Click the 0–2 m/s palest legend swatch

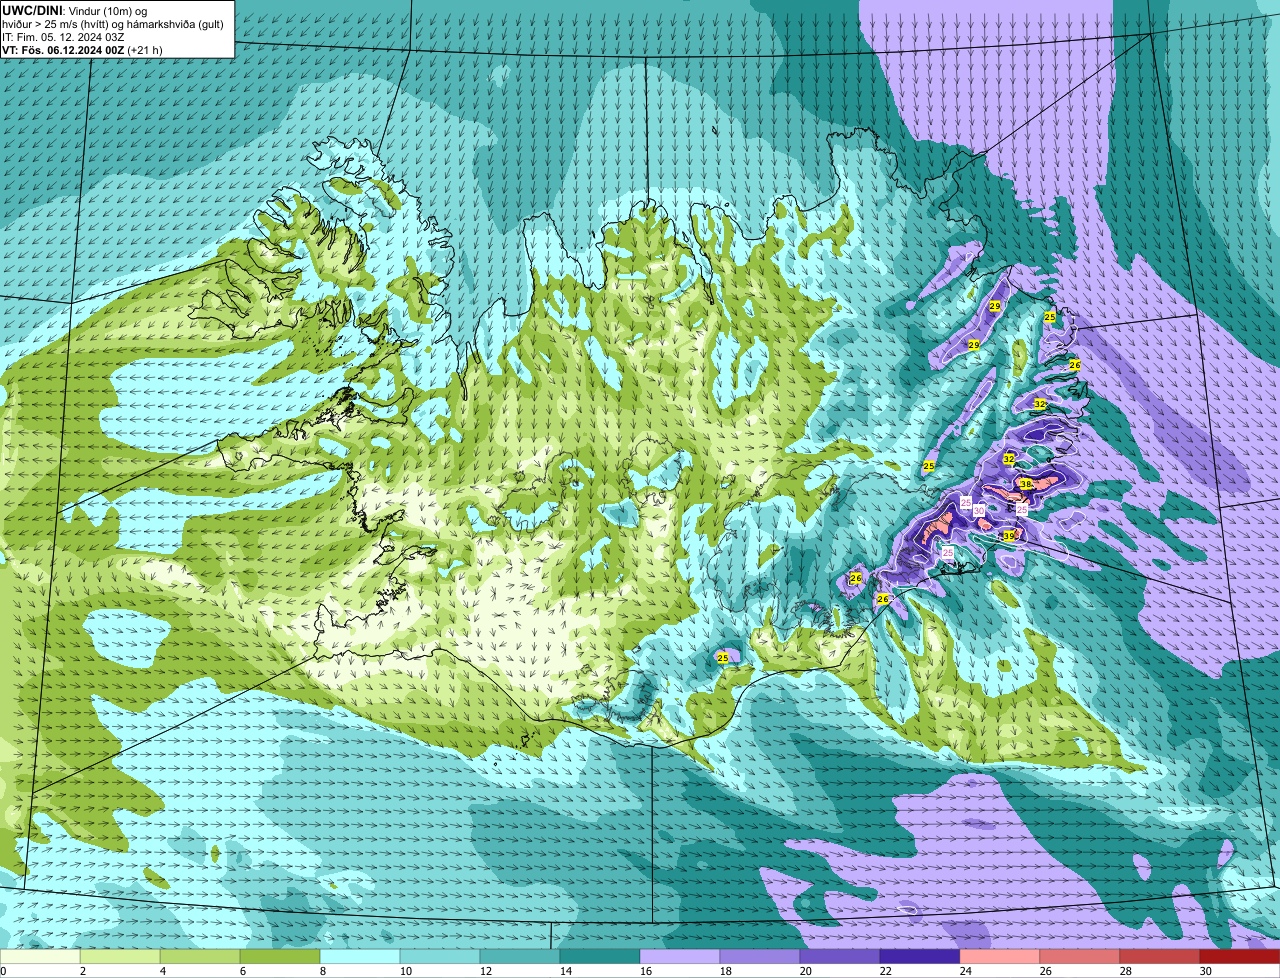(40, 957)
